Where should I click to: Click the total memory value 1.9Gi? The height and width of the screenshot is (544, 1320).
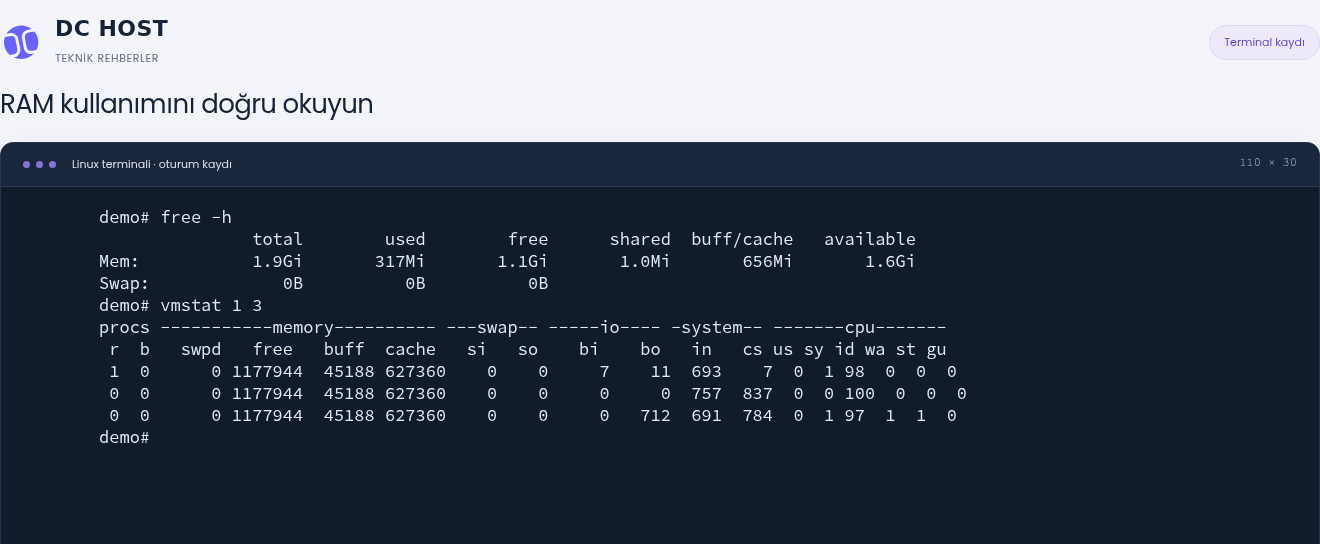278,261
